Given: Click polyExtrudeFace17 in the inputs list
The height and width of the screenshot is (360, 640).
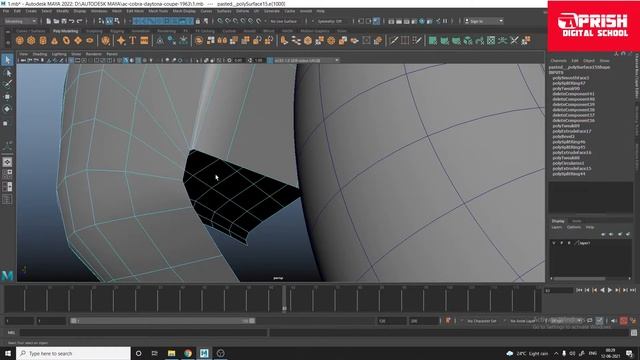Looking at the screenshot, I should point(572,131).
